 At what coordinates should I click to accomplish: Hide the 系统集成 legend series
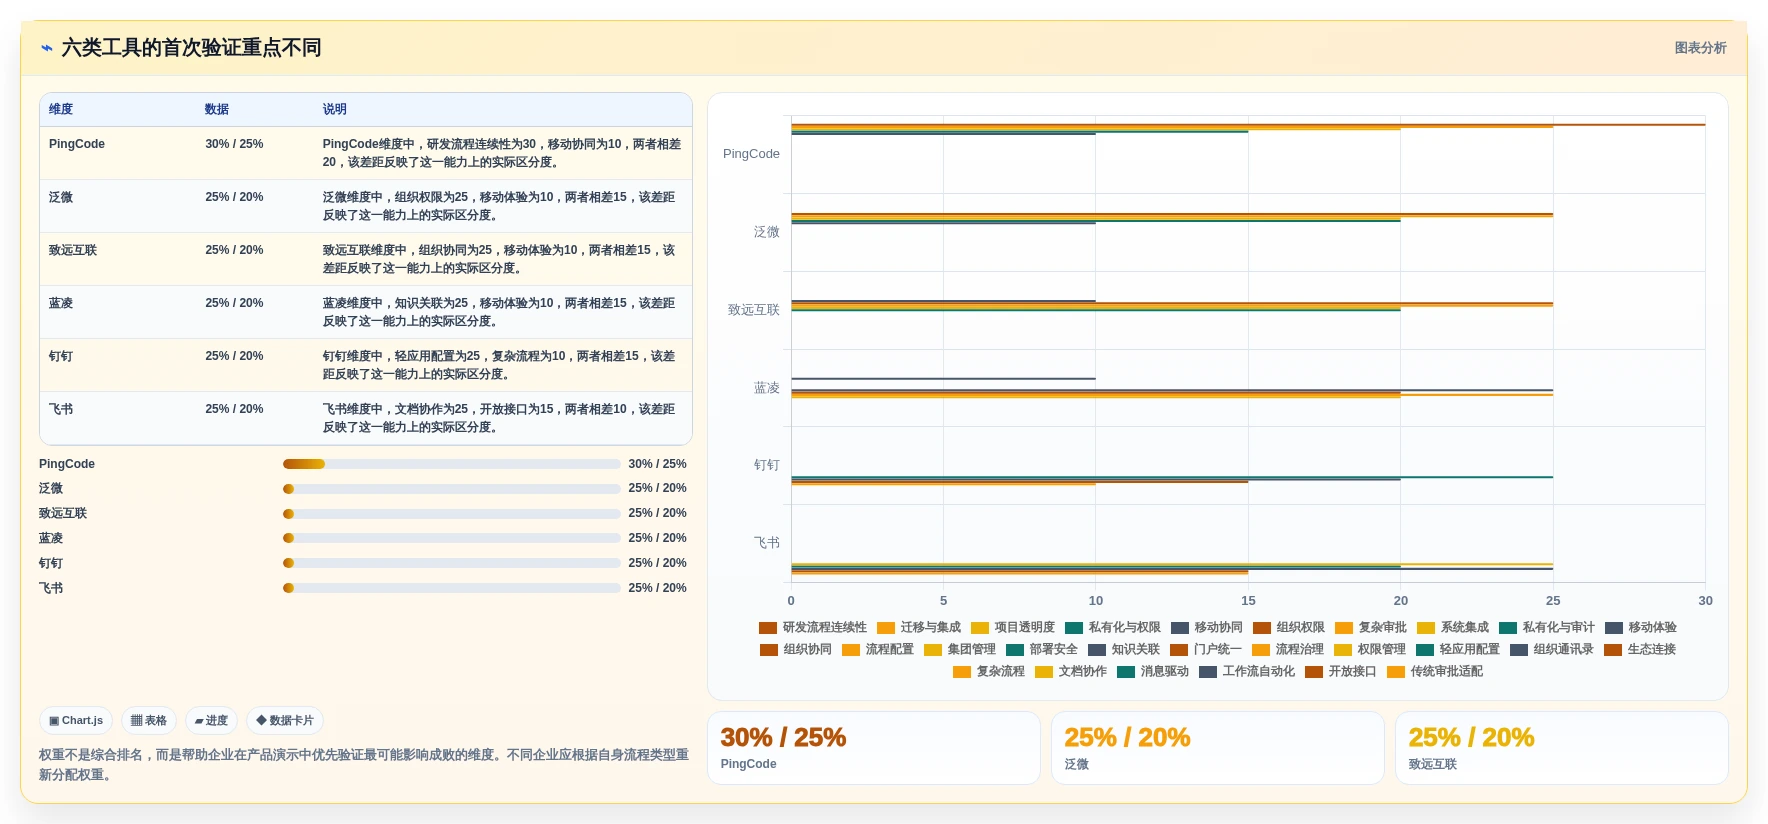pos(1453,627)
